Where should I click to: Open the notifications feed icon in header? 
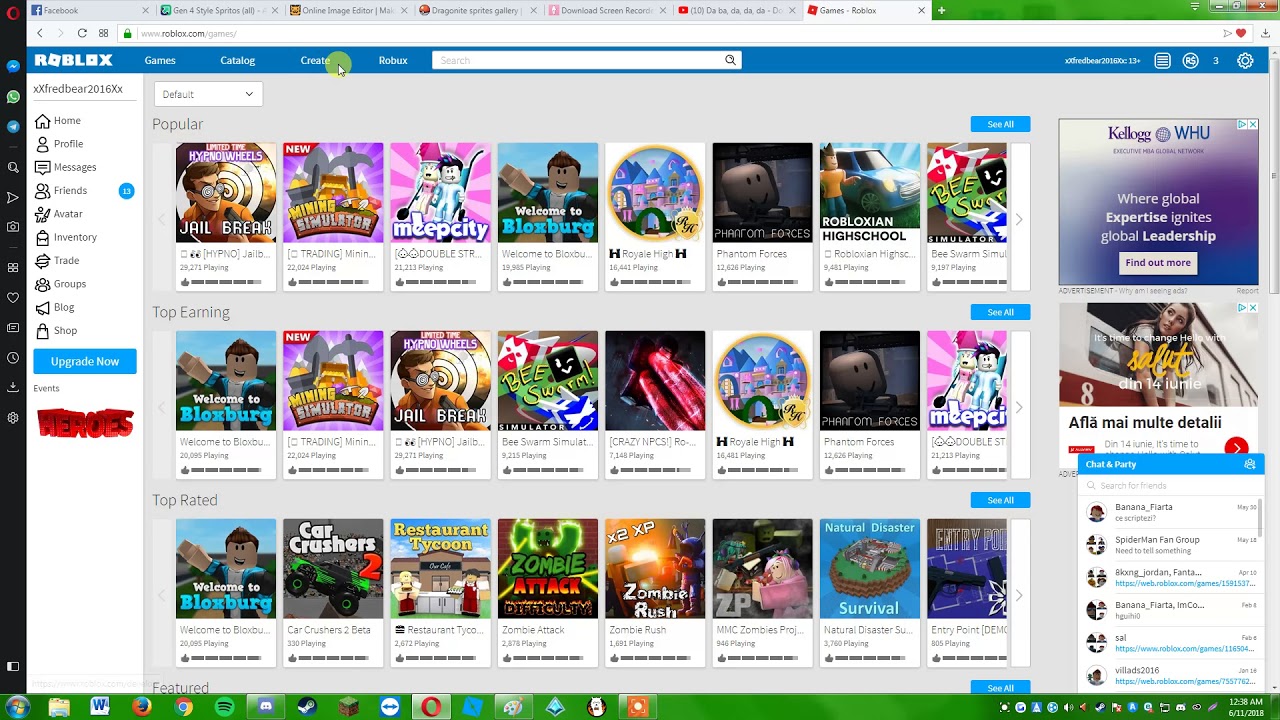[x=1162, y=60]
